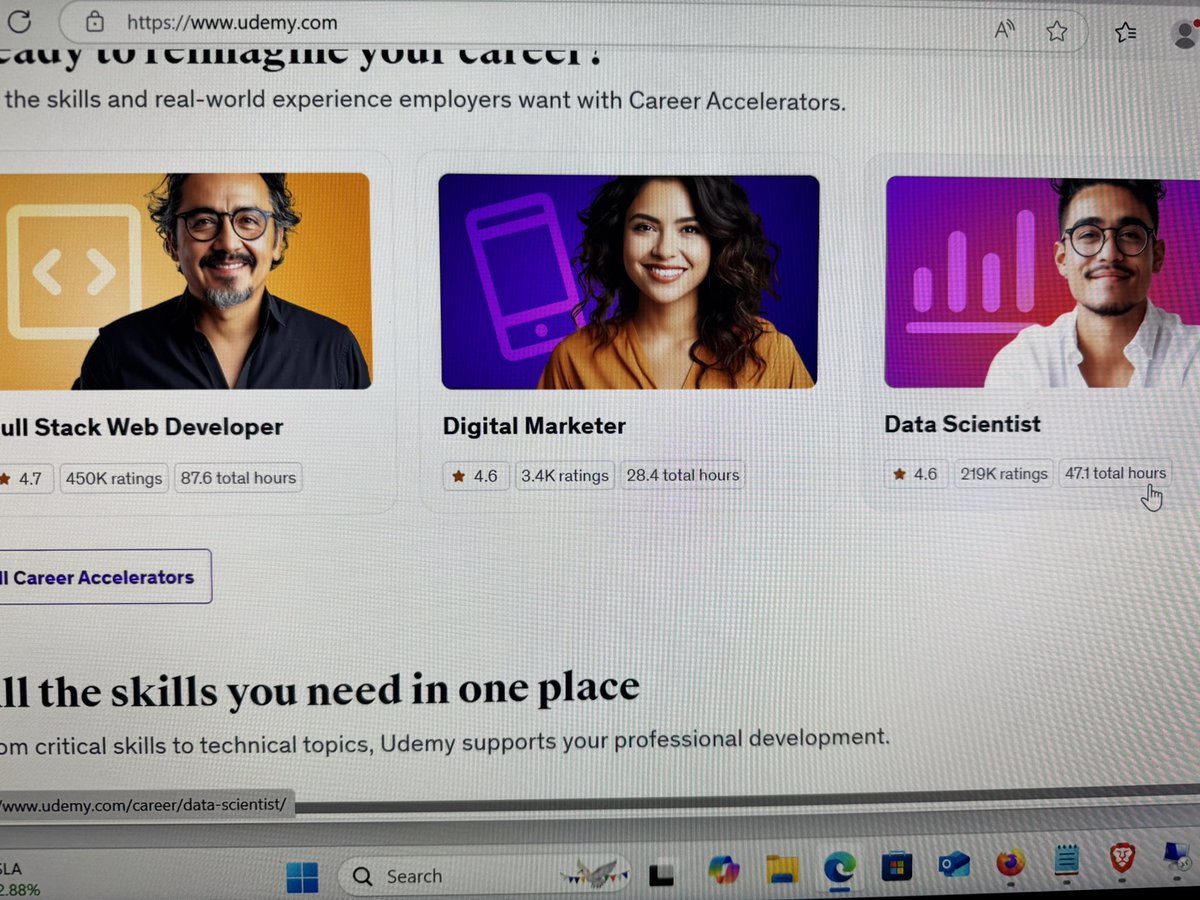Activate the Read Aloud icon
The image size is (1200, 900).
click(x=1005, y=30)
